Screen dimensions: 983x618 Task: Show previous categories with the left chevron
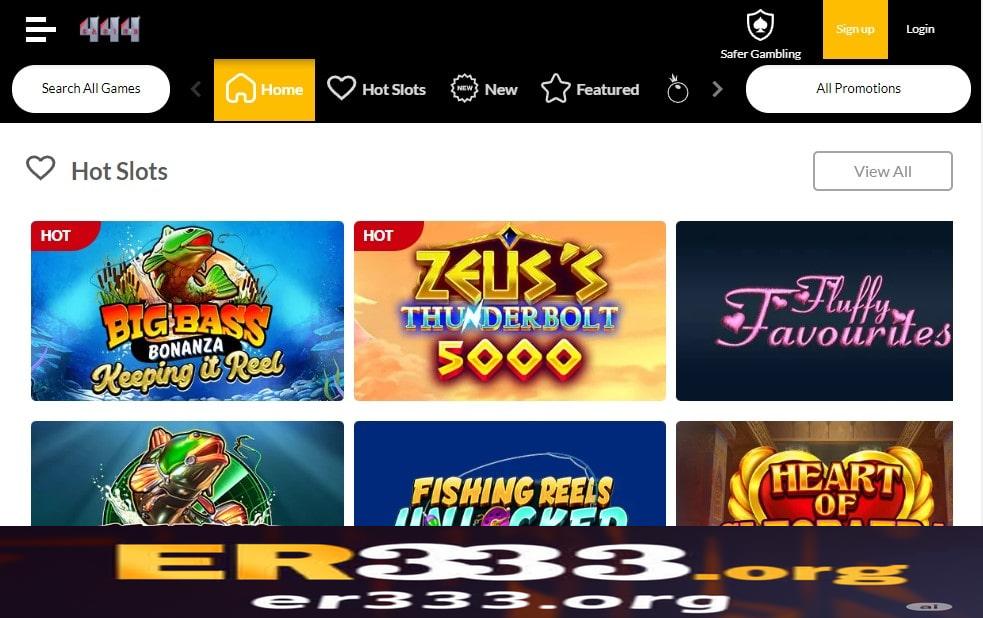coord(196,89)
